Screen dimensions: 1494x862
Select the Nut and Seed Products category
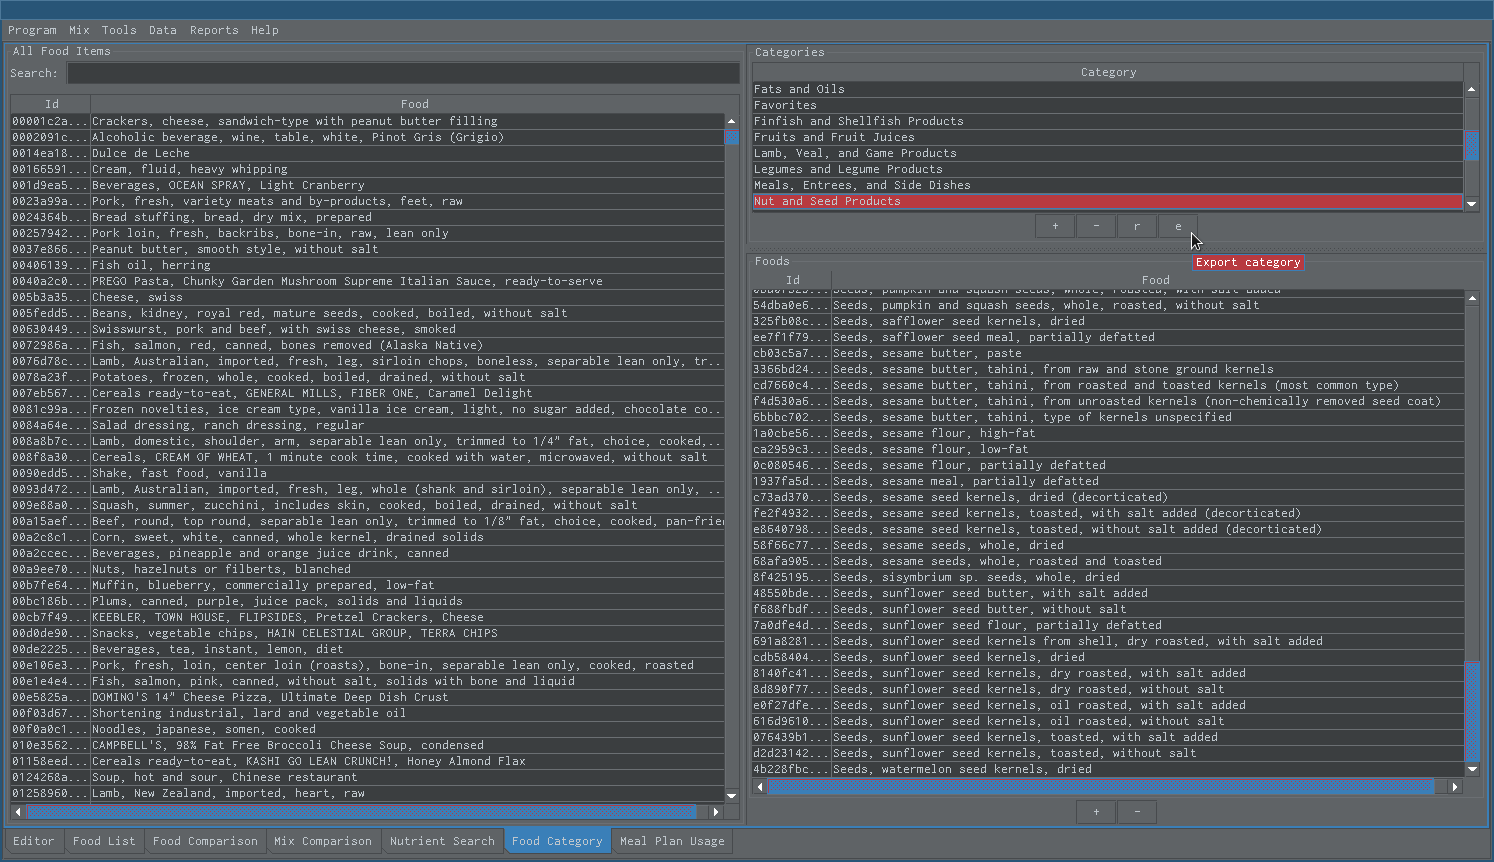(1108, 201)
